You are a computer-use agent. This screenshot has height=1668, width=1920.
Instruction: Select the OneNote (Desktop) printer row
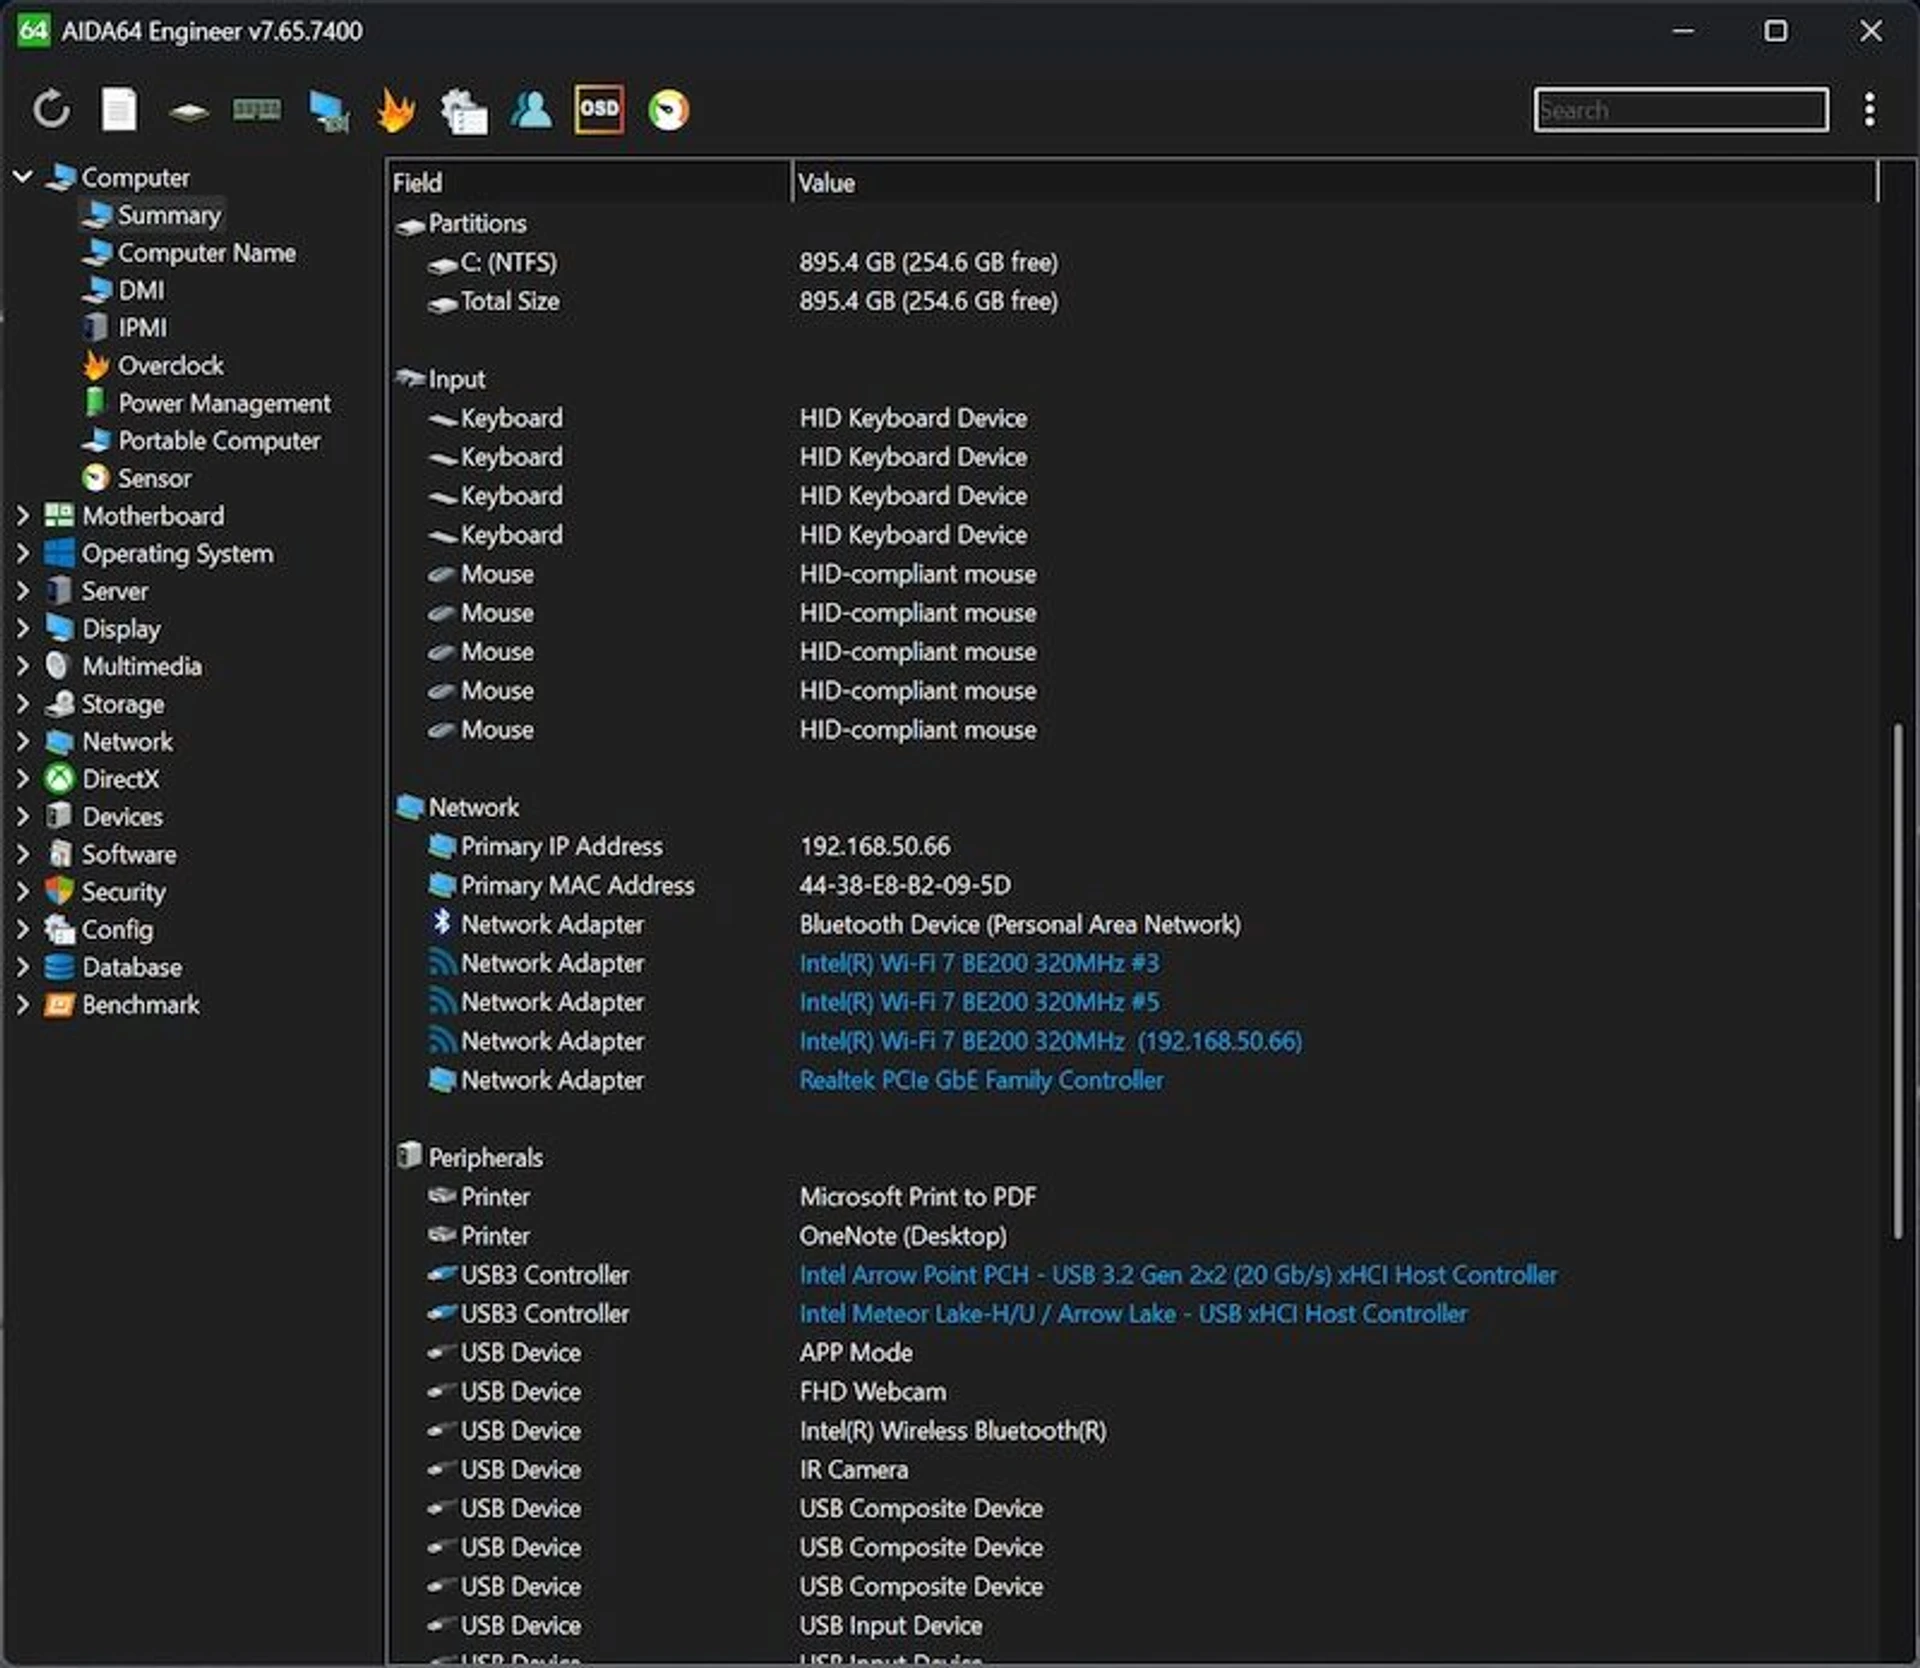click(x=1132, y=1236)
